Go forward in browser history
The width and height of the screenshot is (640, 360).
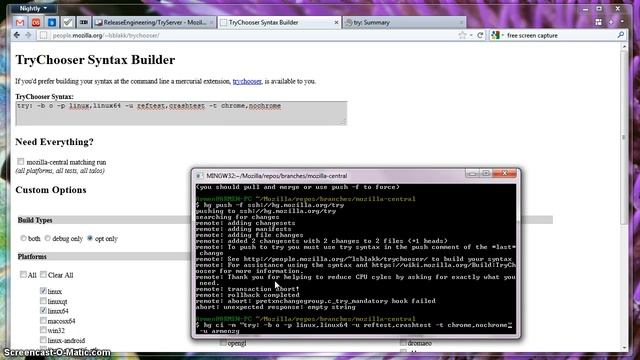pyautogui.click(x=28, y=36)
